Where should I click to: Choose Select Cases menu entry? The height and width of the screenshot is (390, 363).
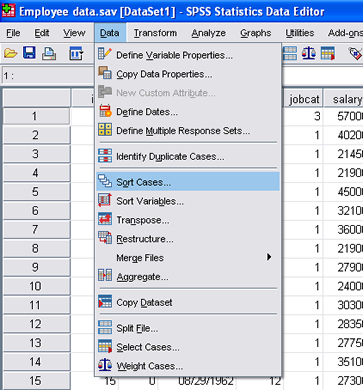(188, 347)
